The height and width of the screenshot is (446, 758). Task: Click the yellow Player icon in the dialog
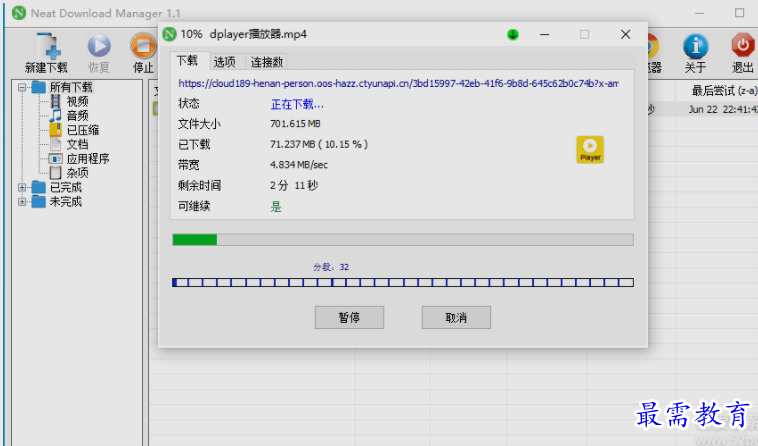(x=590, y=150)
